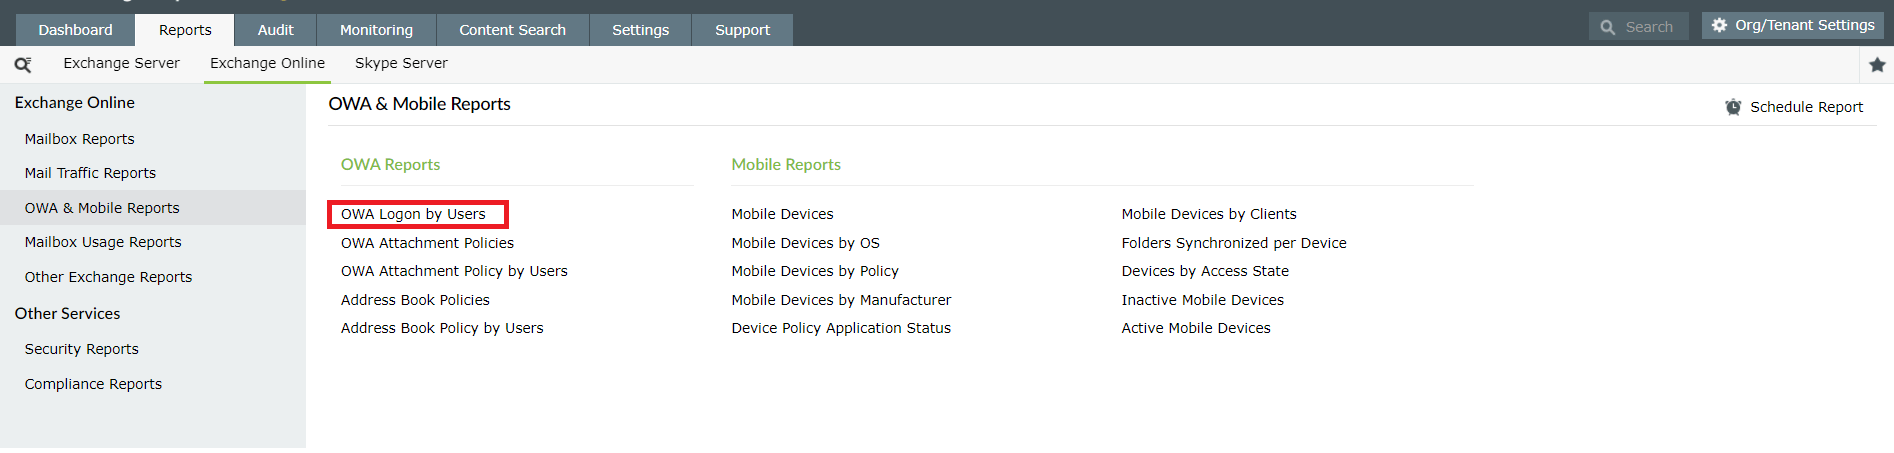This screenshot has height=453, width=1894.
Task: Click the Schedule Report clock icon
Action: [x=1733, y=107]
